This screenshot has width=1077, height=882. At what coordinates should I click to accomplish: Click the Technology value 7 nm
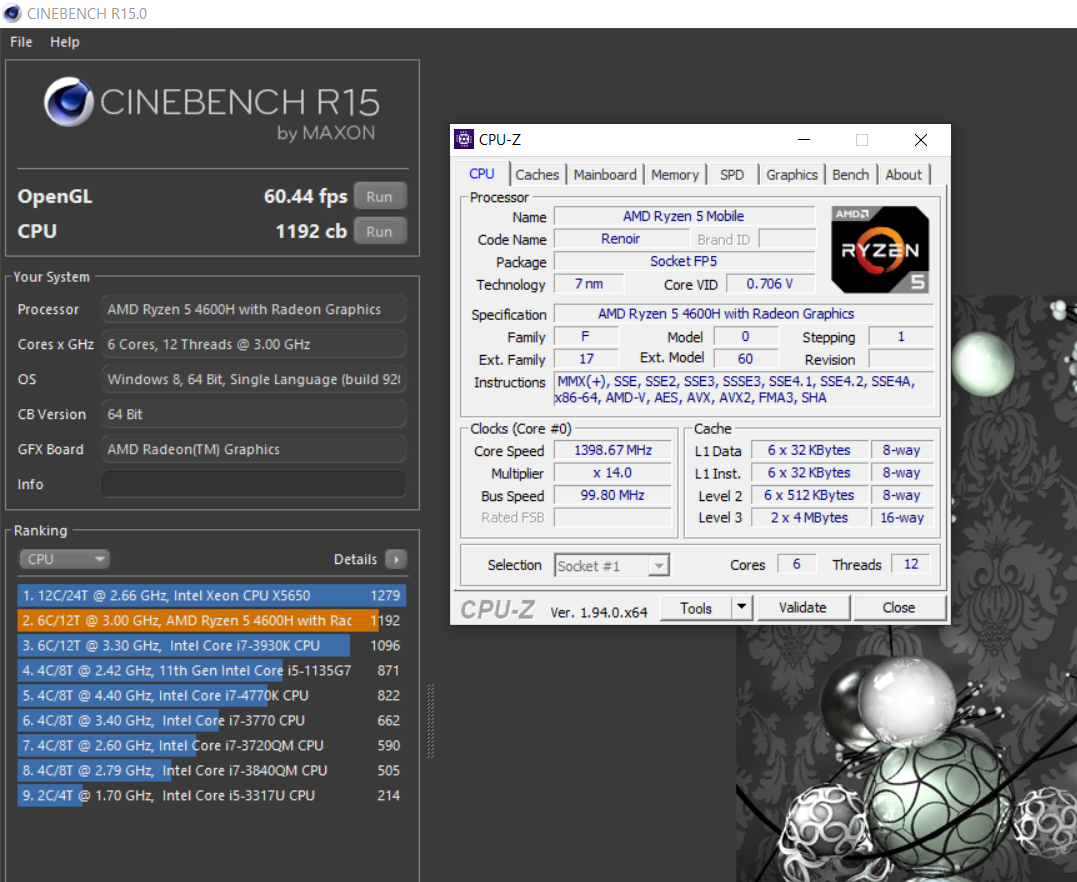(x=589, y=284)
